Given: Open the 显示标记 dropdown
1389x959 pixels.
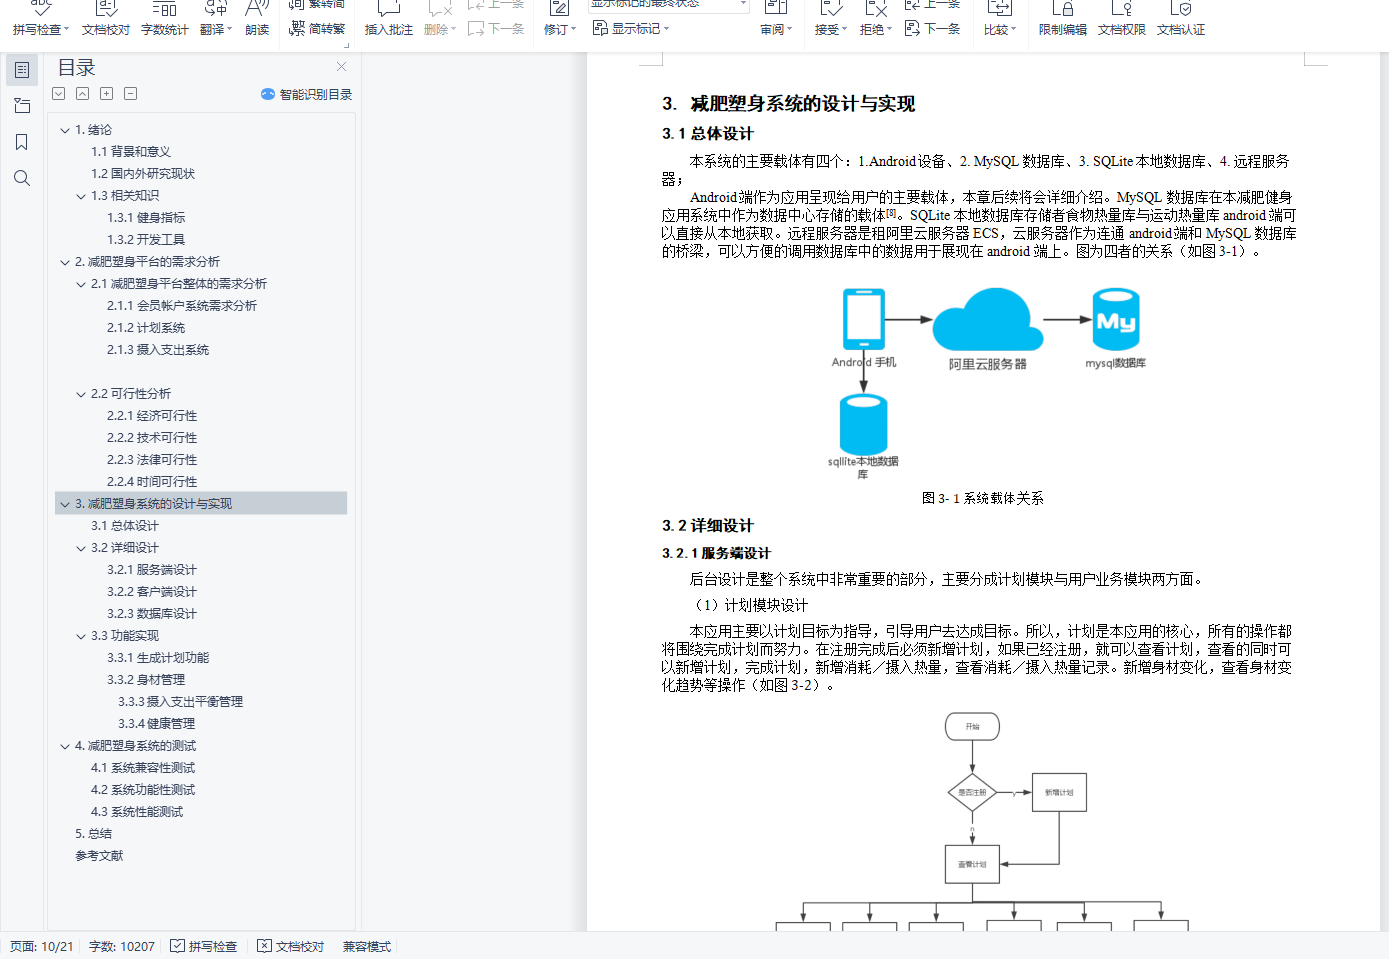Looking at the screenshot, I should (x=630, y=29).
